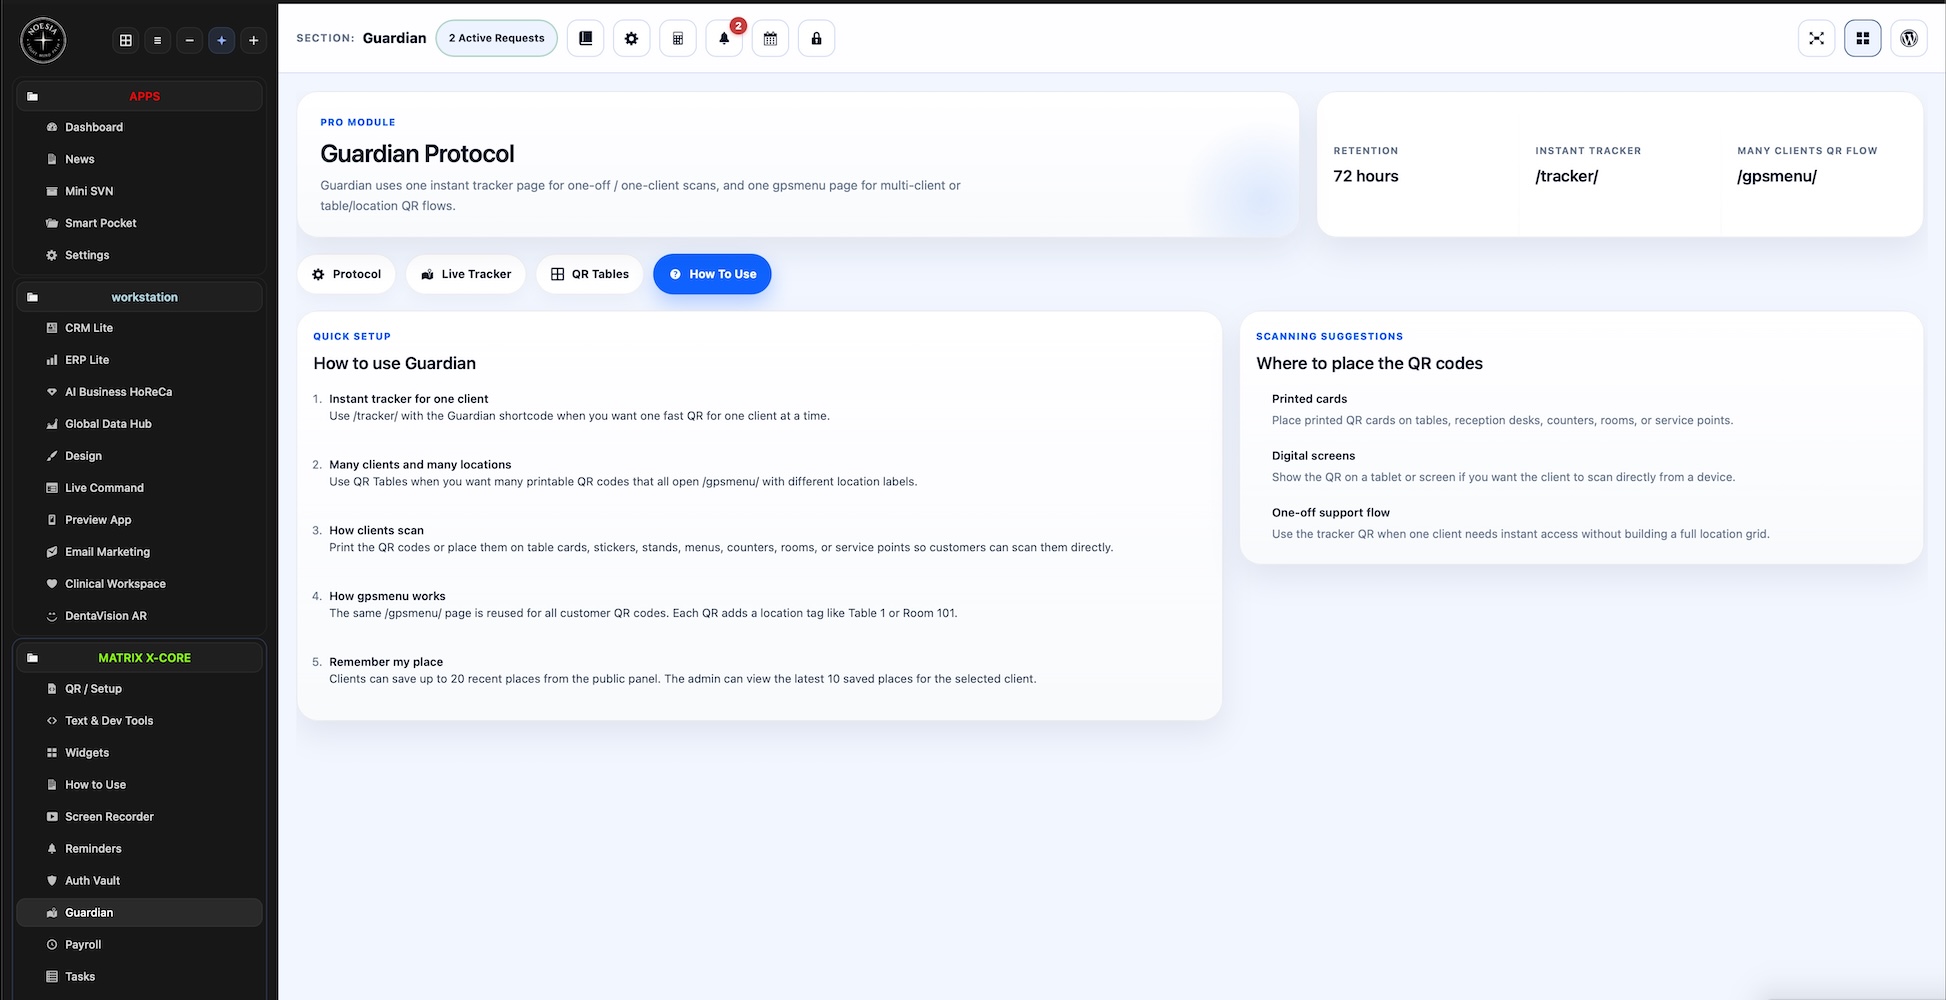Open Settings in the APPS group
1946x1000 pixels.
click(x=140, y=255)
